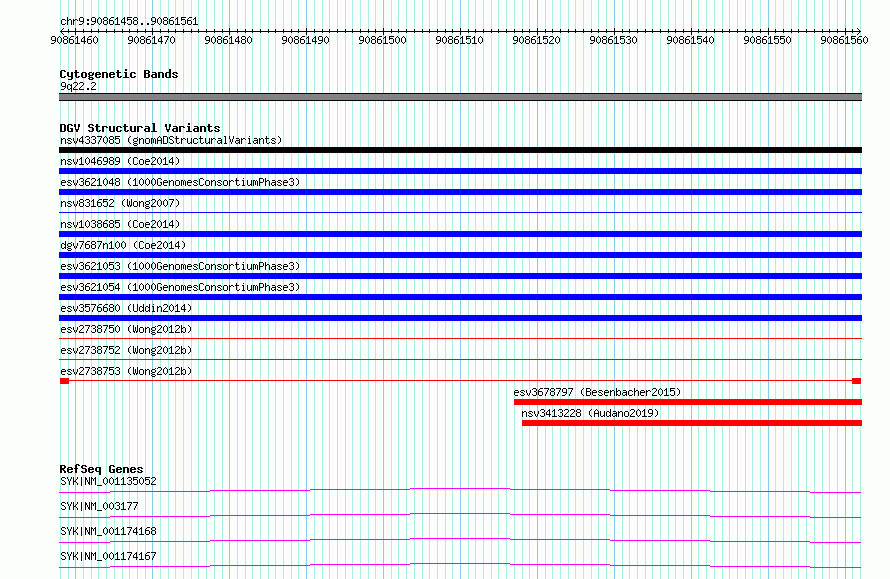Click the left red block of esv2738753
The height and width of the screenshot is (579, 890).
click(x=64, y=381)
